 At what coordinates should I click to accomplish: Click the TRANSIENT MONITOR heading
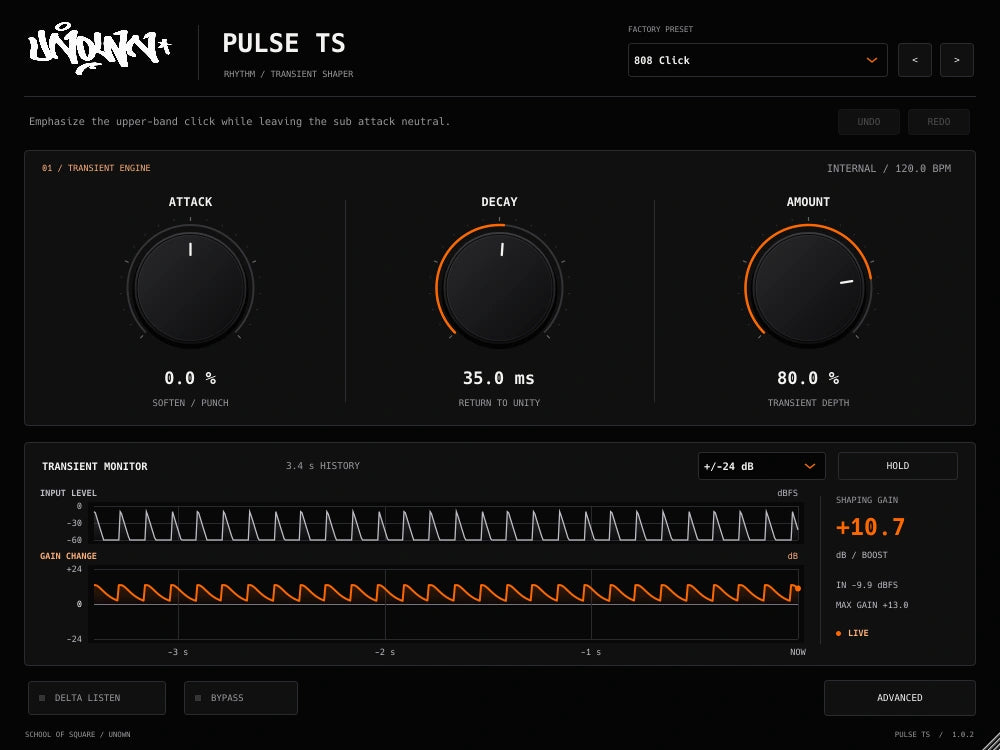(94, 466)
